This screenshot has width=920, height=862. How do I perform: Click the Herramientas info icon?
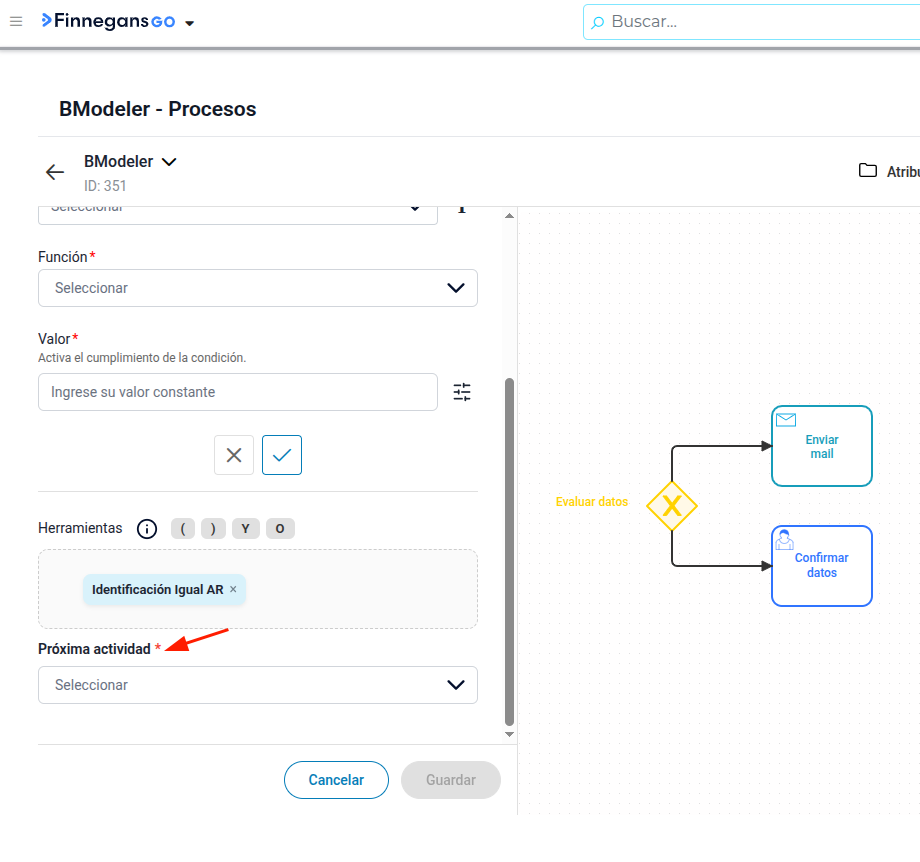[147, 529]
